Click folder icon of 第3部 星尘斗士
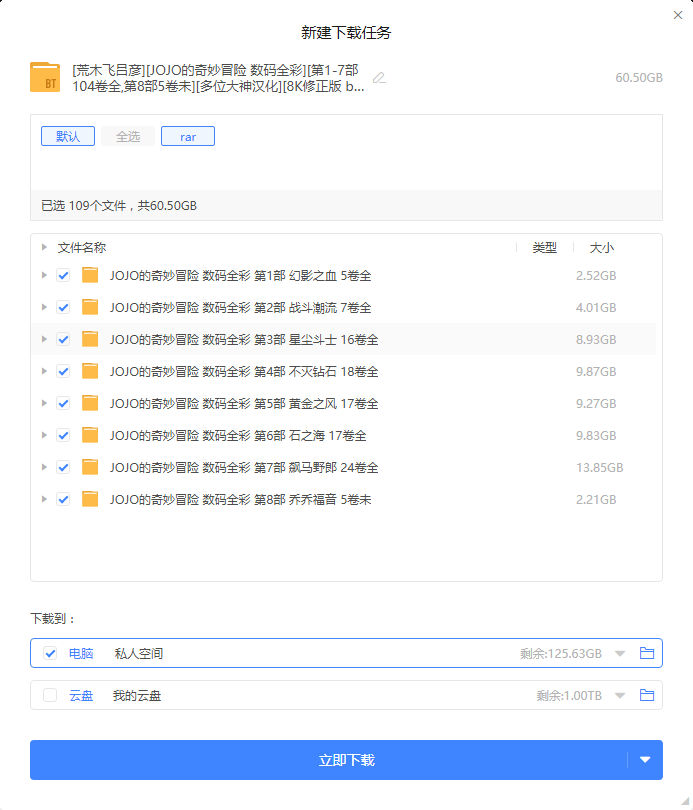The height and width of the screenshot is (810, 693). coord(90,339)
